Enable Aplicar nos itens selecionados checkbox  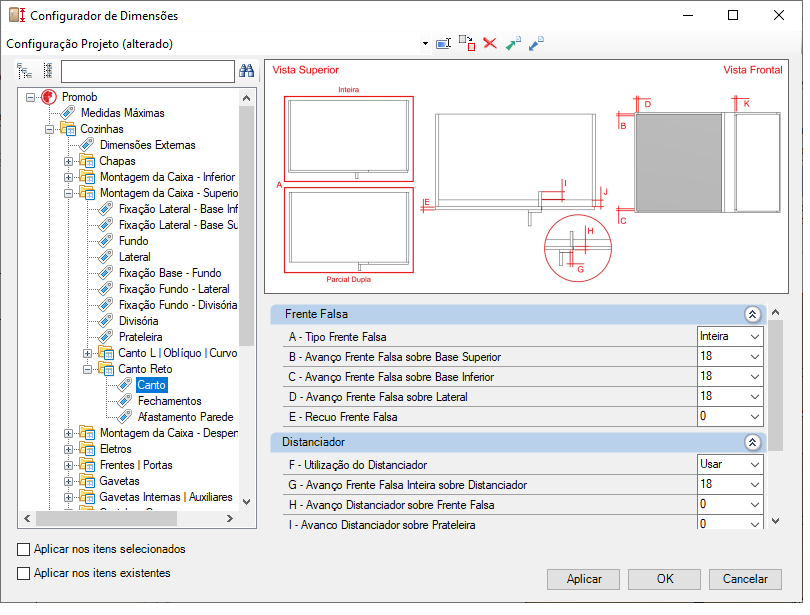coord(23,549)
